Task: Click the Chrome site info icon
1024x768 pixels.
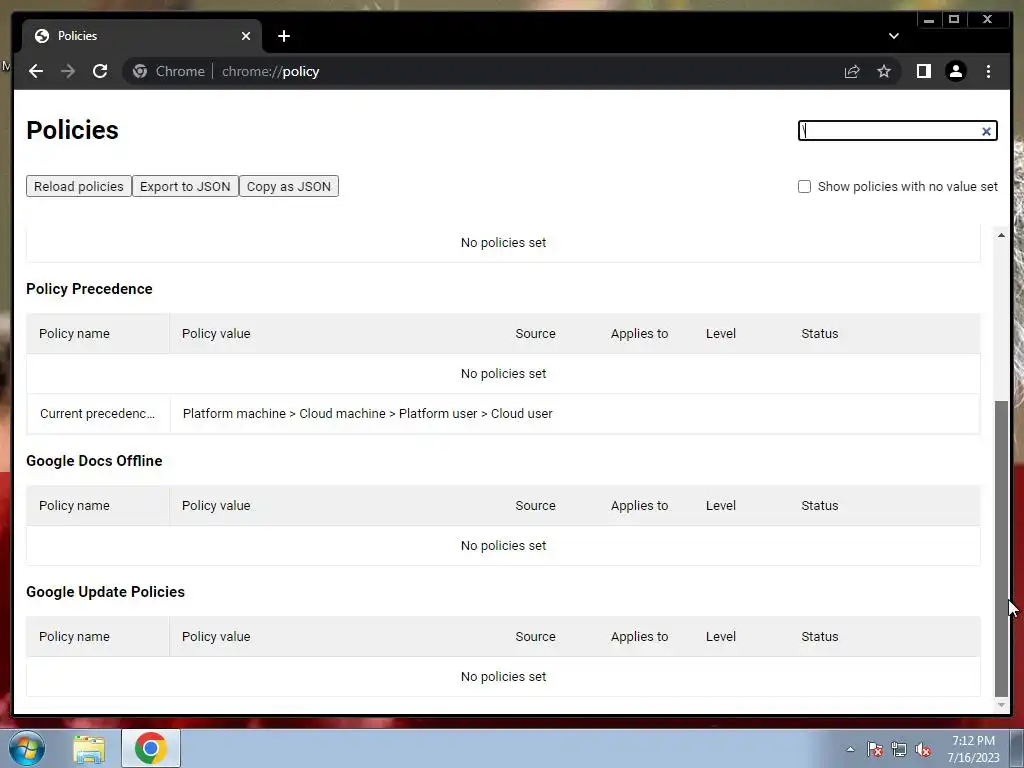Action: [140, 71]
